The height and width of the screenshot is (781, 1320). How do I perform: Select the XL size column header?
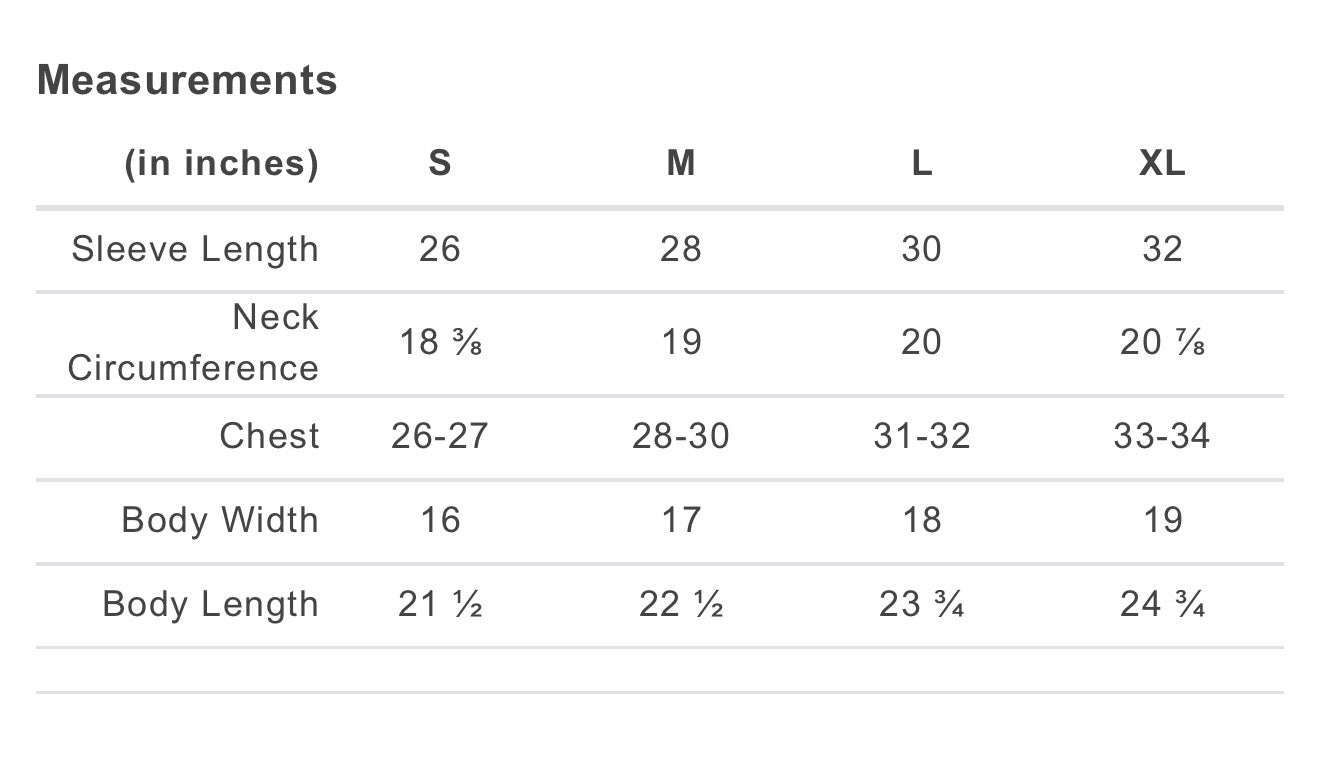pos(1162,163)
